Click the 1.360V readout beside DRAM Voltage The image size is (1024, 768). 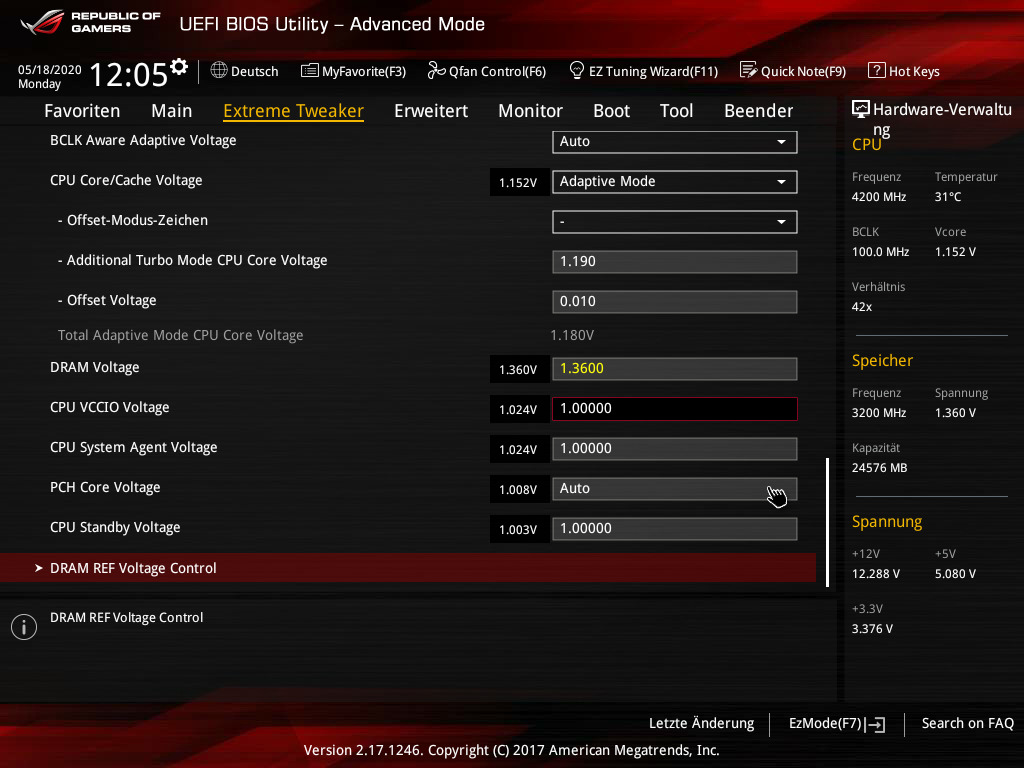(x=519, y=369)
